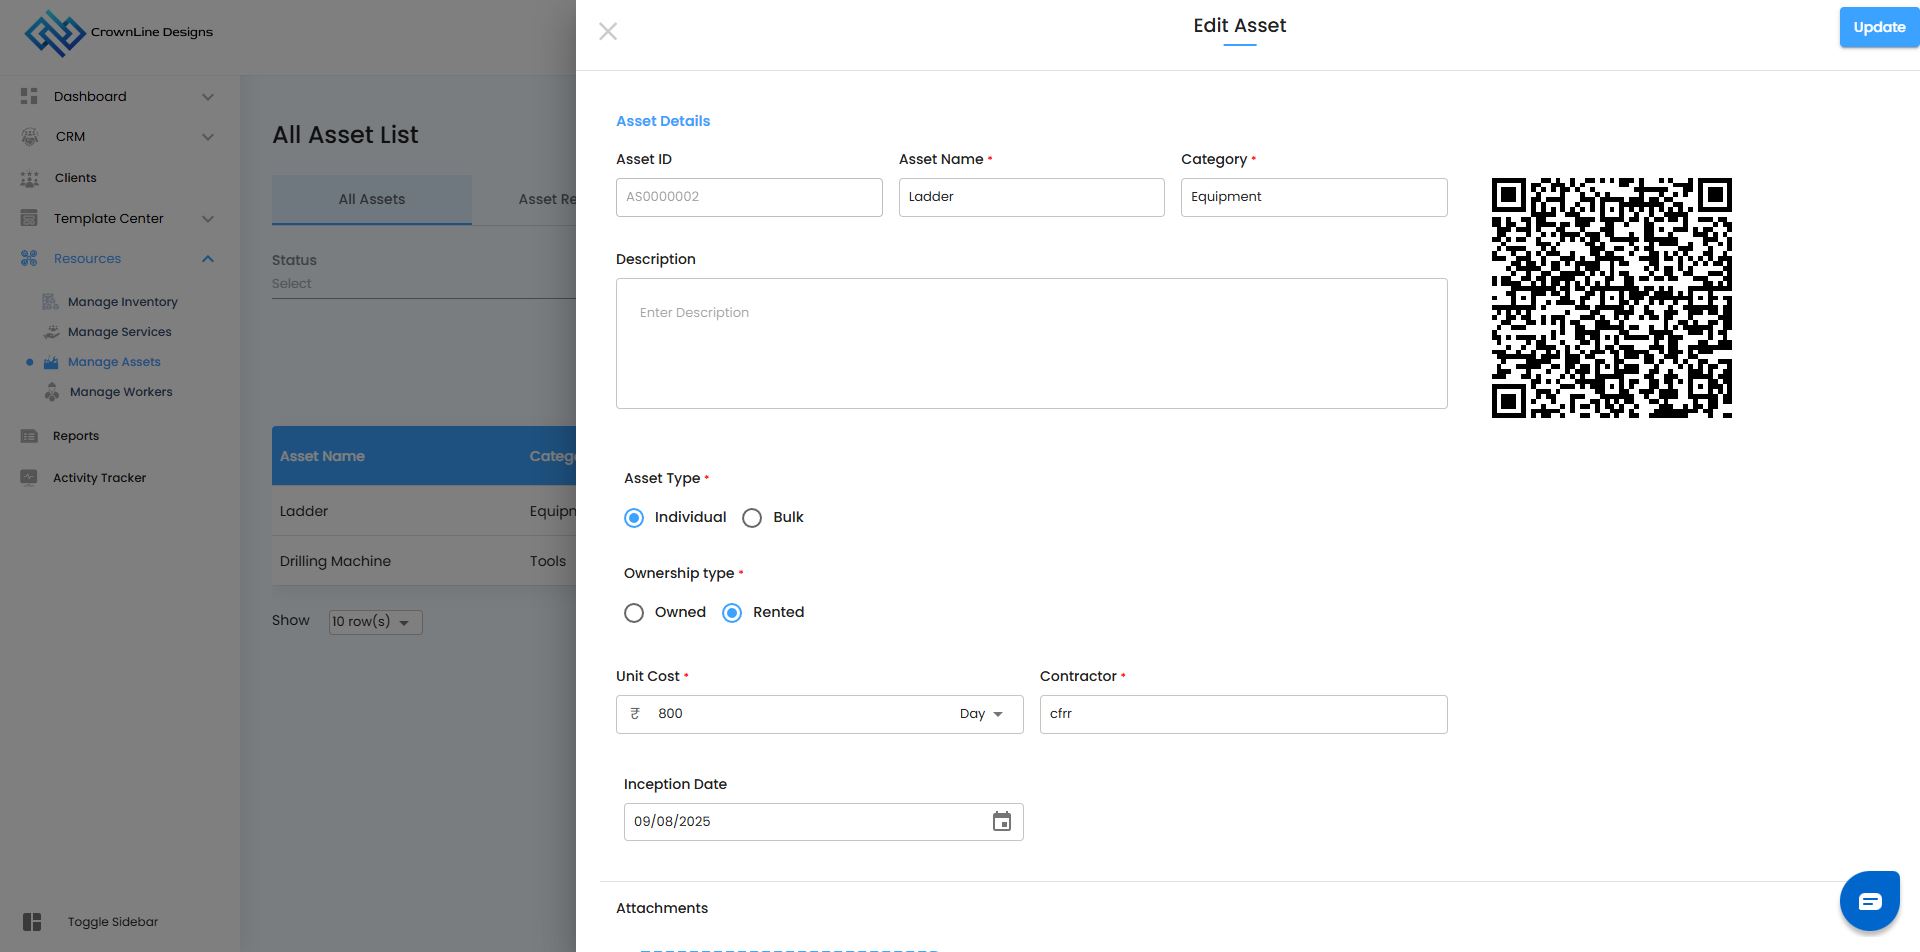1920x952 pixels.
Task: Switch to the All Assets tab
Action: tap(372, 199)
